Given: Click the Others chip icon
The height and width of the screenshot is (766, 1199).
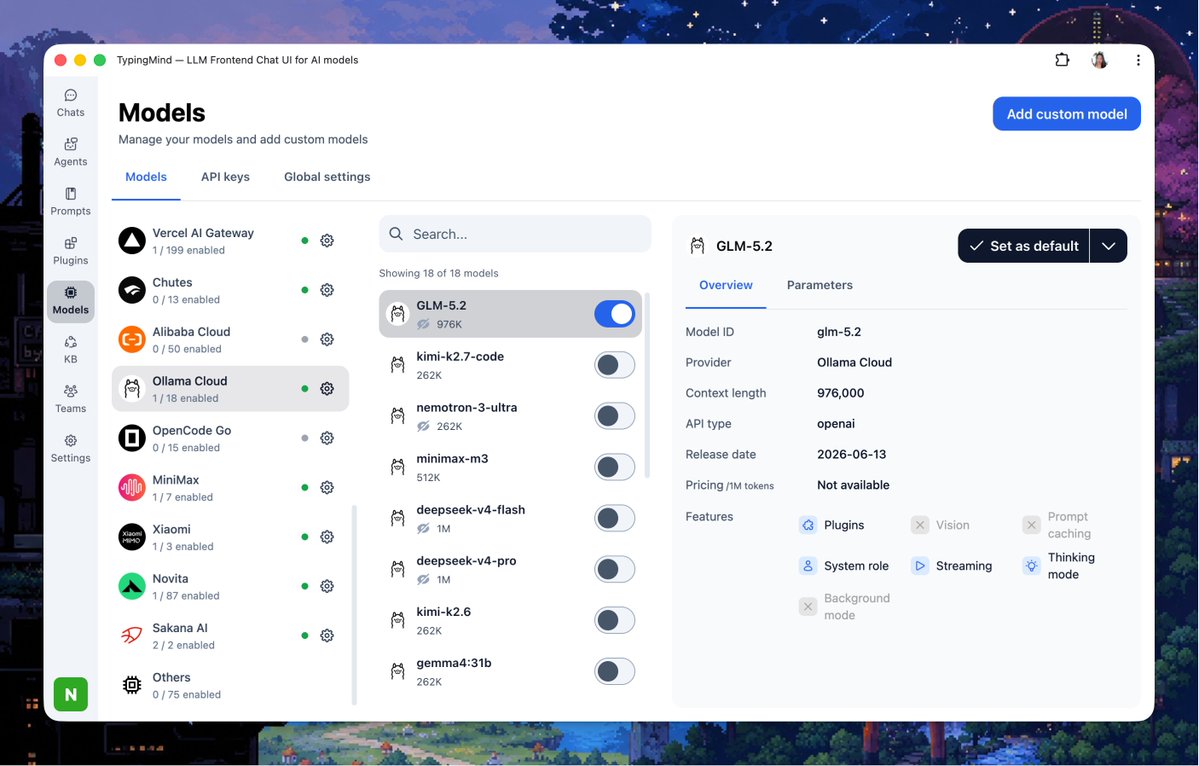Looking at the screenshot, I should pos(132,685).
